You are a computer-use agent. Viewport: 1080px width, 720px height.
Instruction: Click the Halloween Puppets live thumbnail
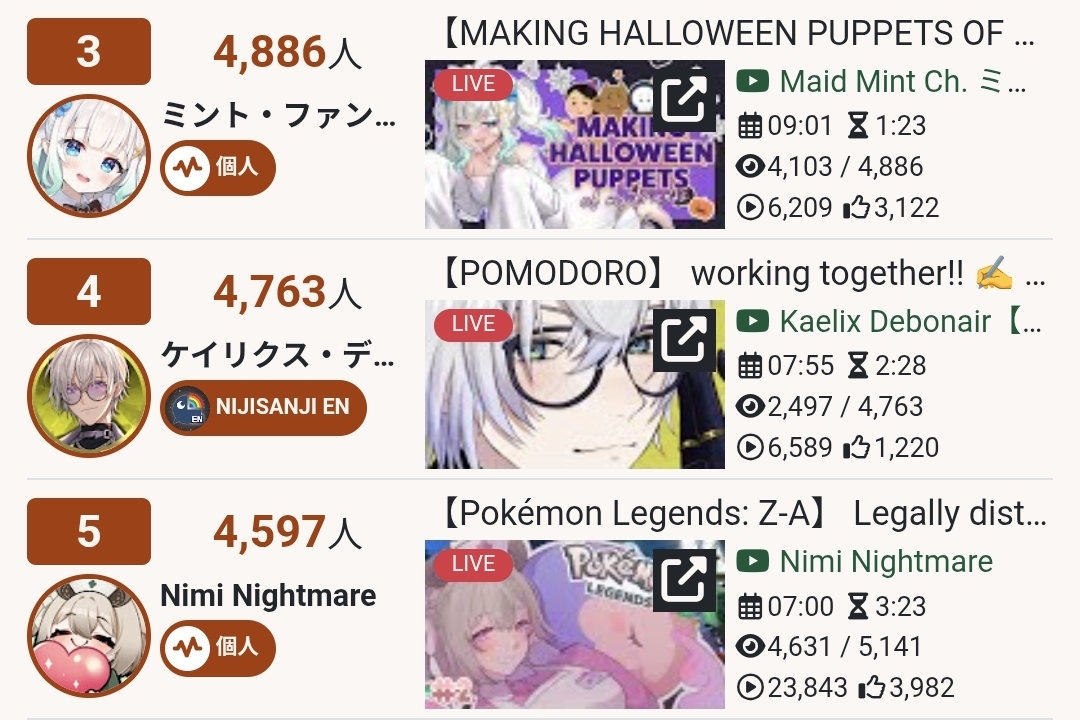tap(574, 145)
